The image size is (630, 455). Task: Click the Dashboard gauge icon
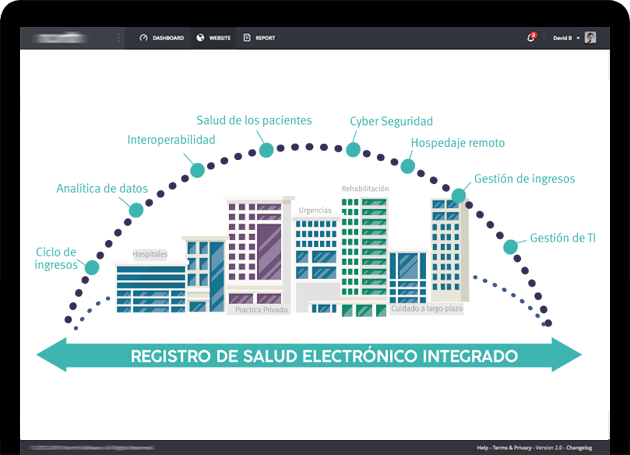coord(144,38)
